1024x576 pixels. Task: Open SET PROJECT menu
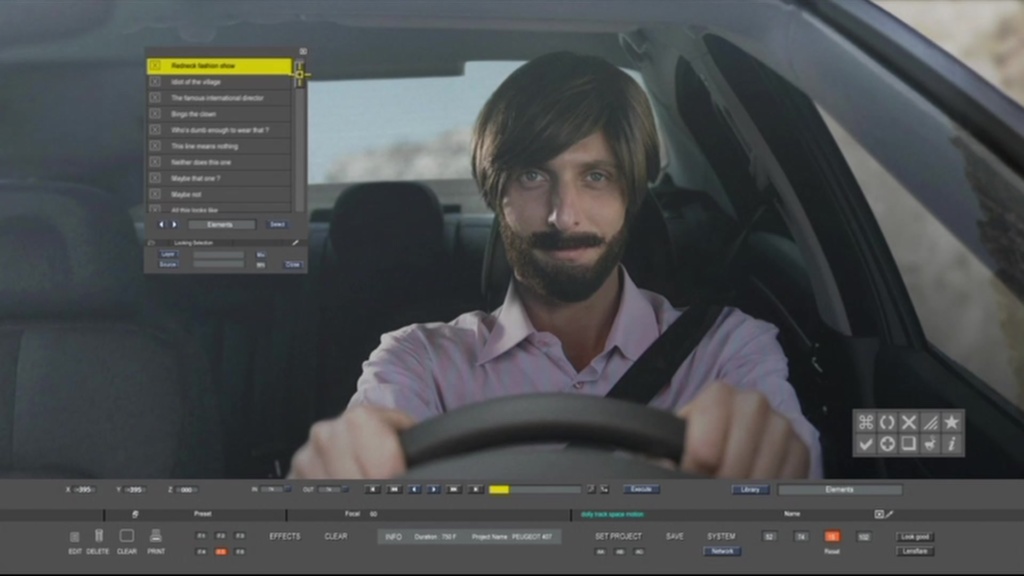pos(618,536)
